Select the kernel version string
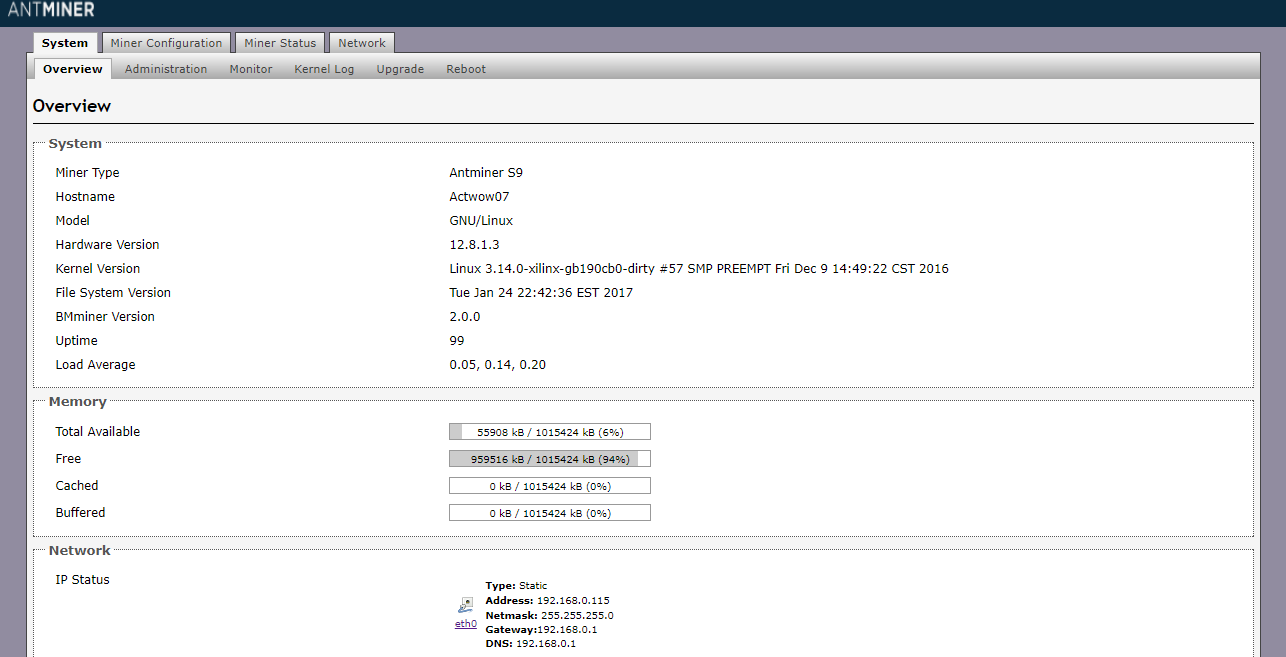The width and height of the screenshot is (1286, 657). click(699, 269)
